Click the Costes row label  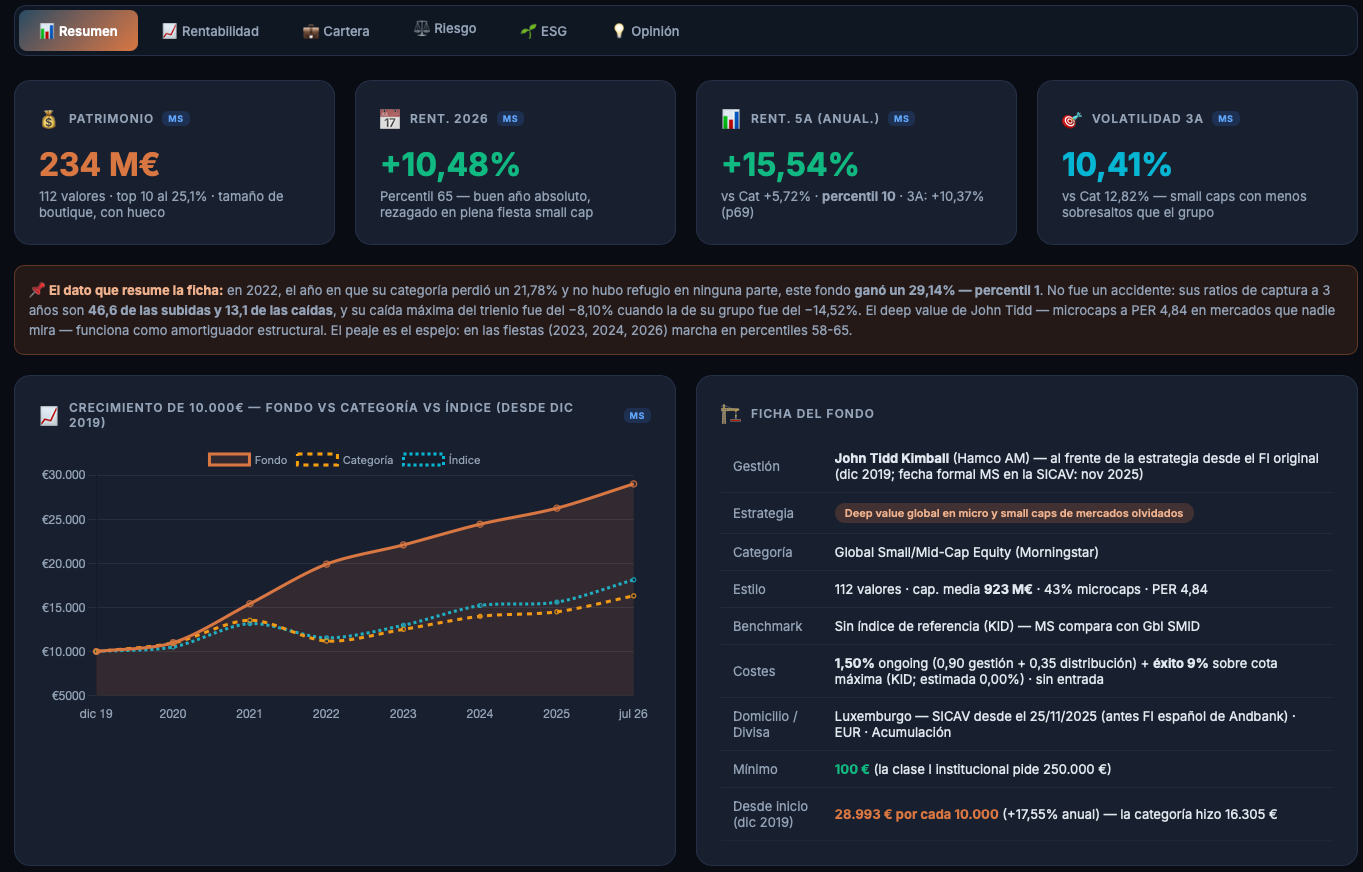click(754, 671)
